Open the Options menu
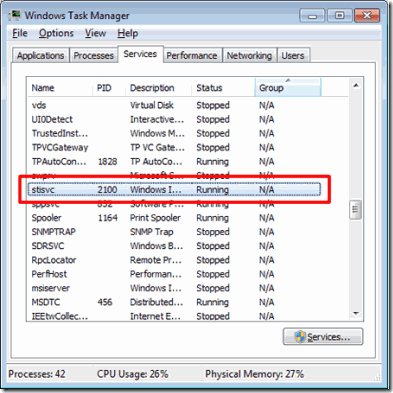 coord(56,33)
